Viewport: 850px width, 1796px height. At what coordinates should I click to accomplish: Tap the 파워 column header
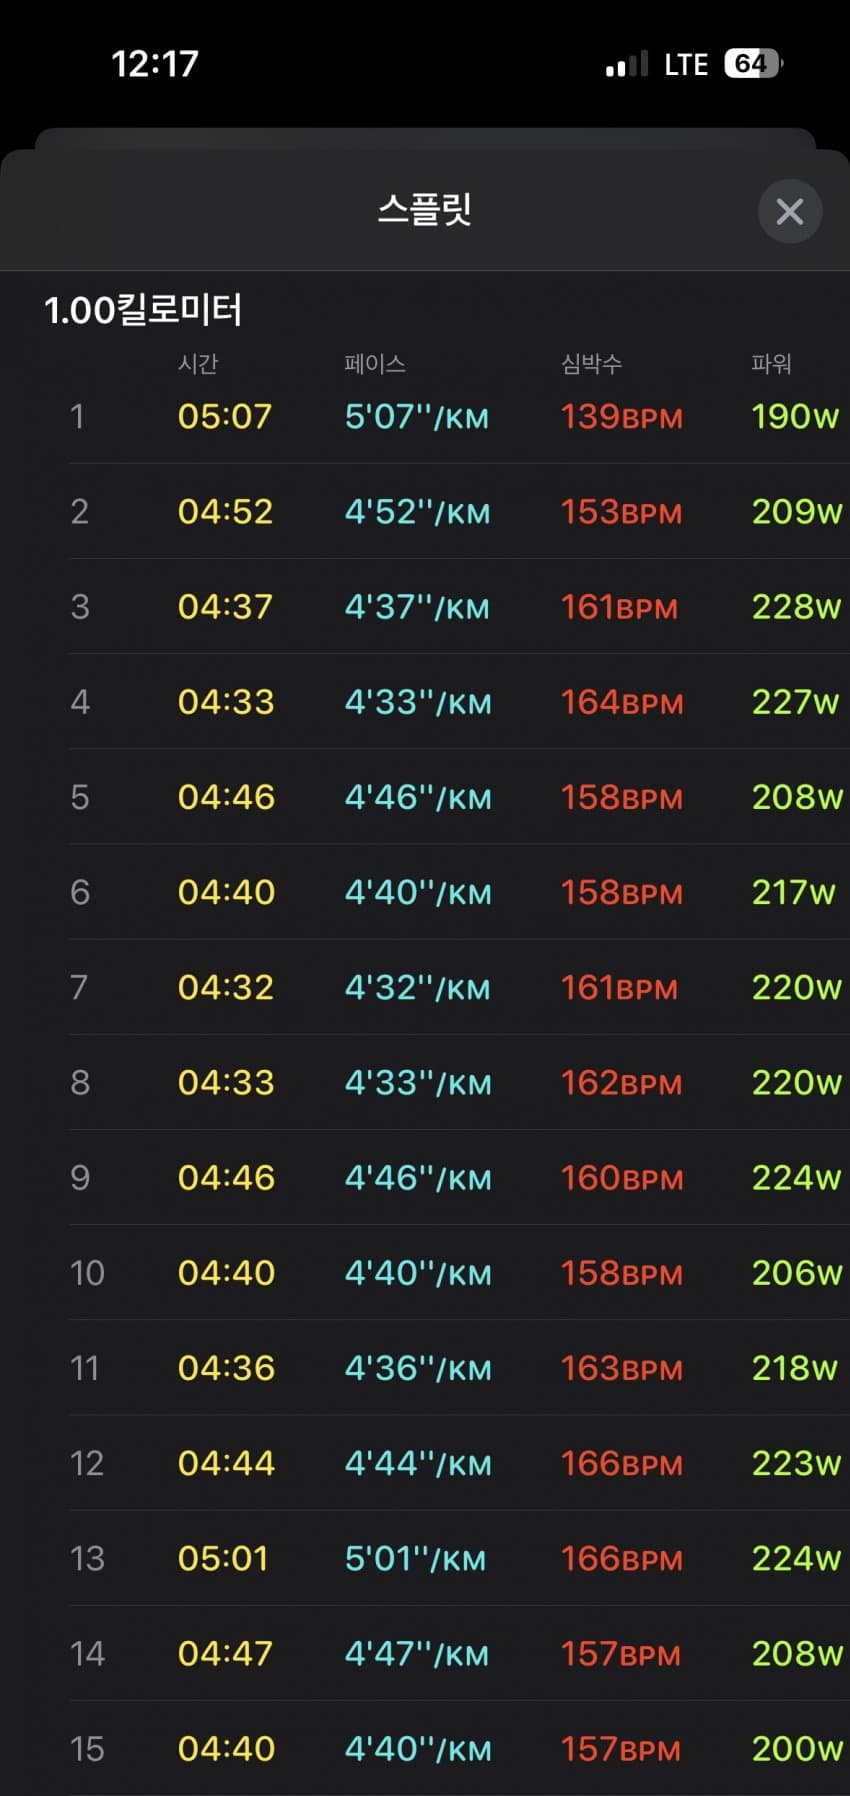tap(771, 363)
